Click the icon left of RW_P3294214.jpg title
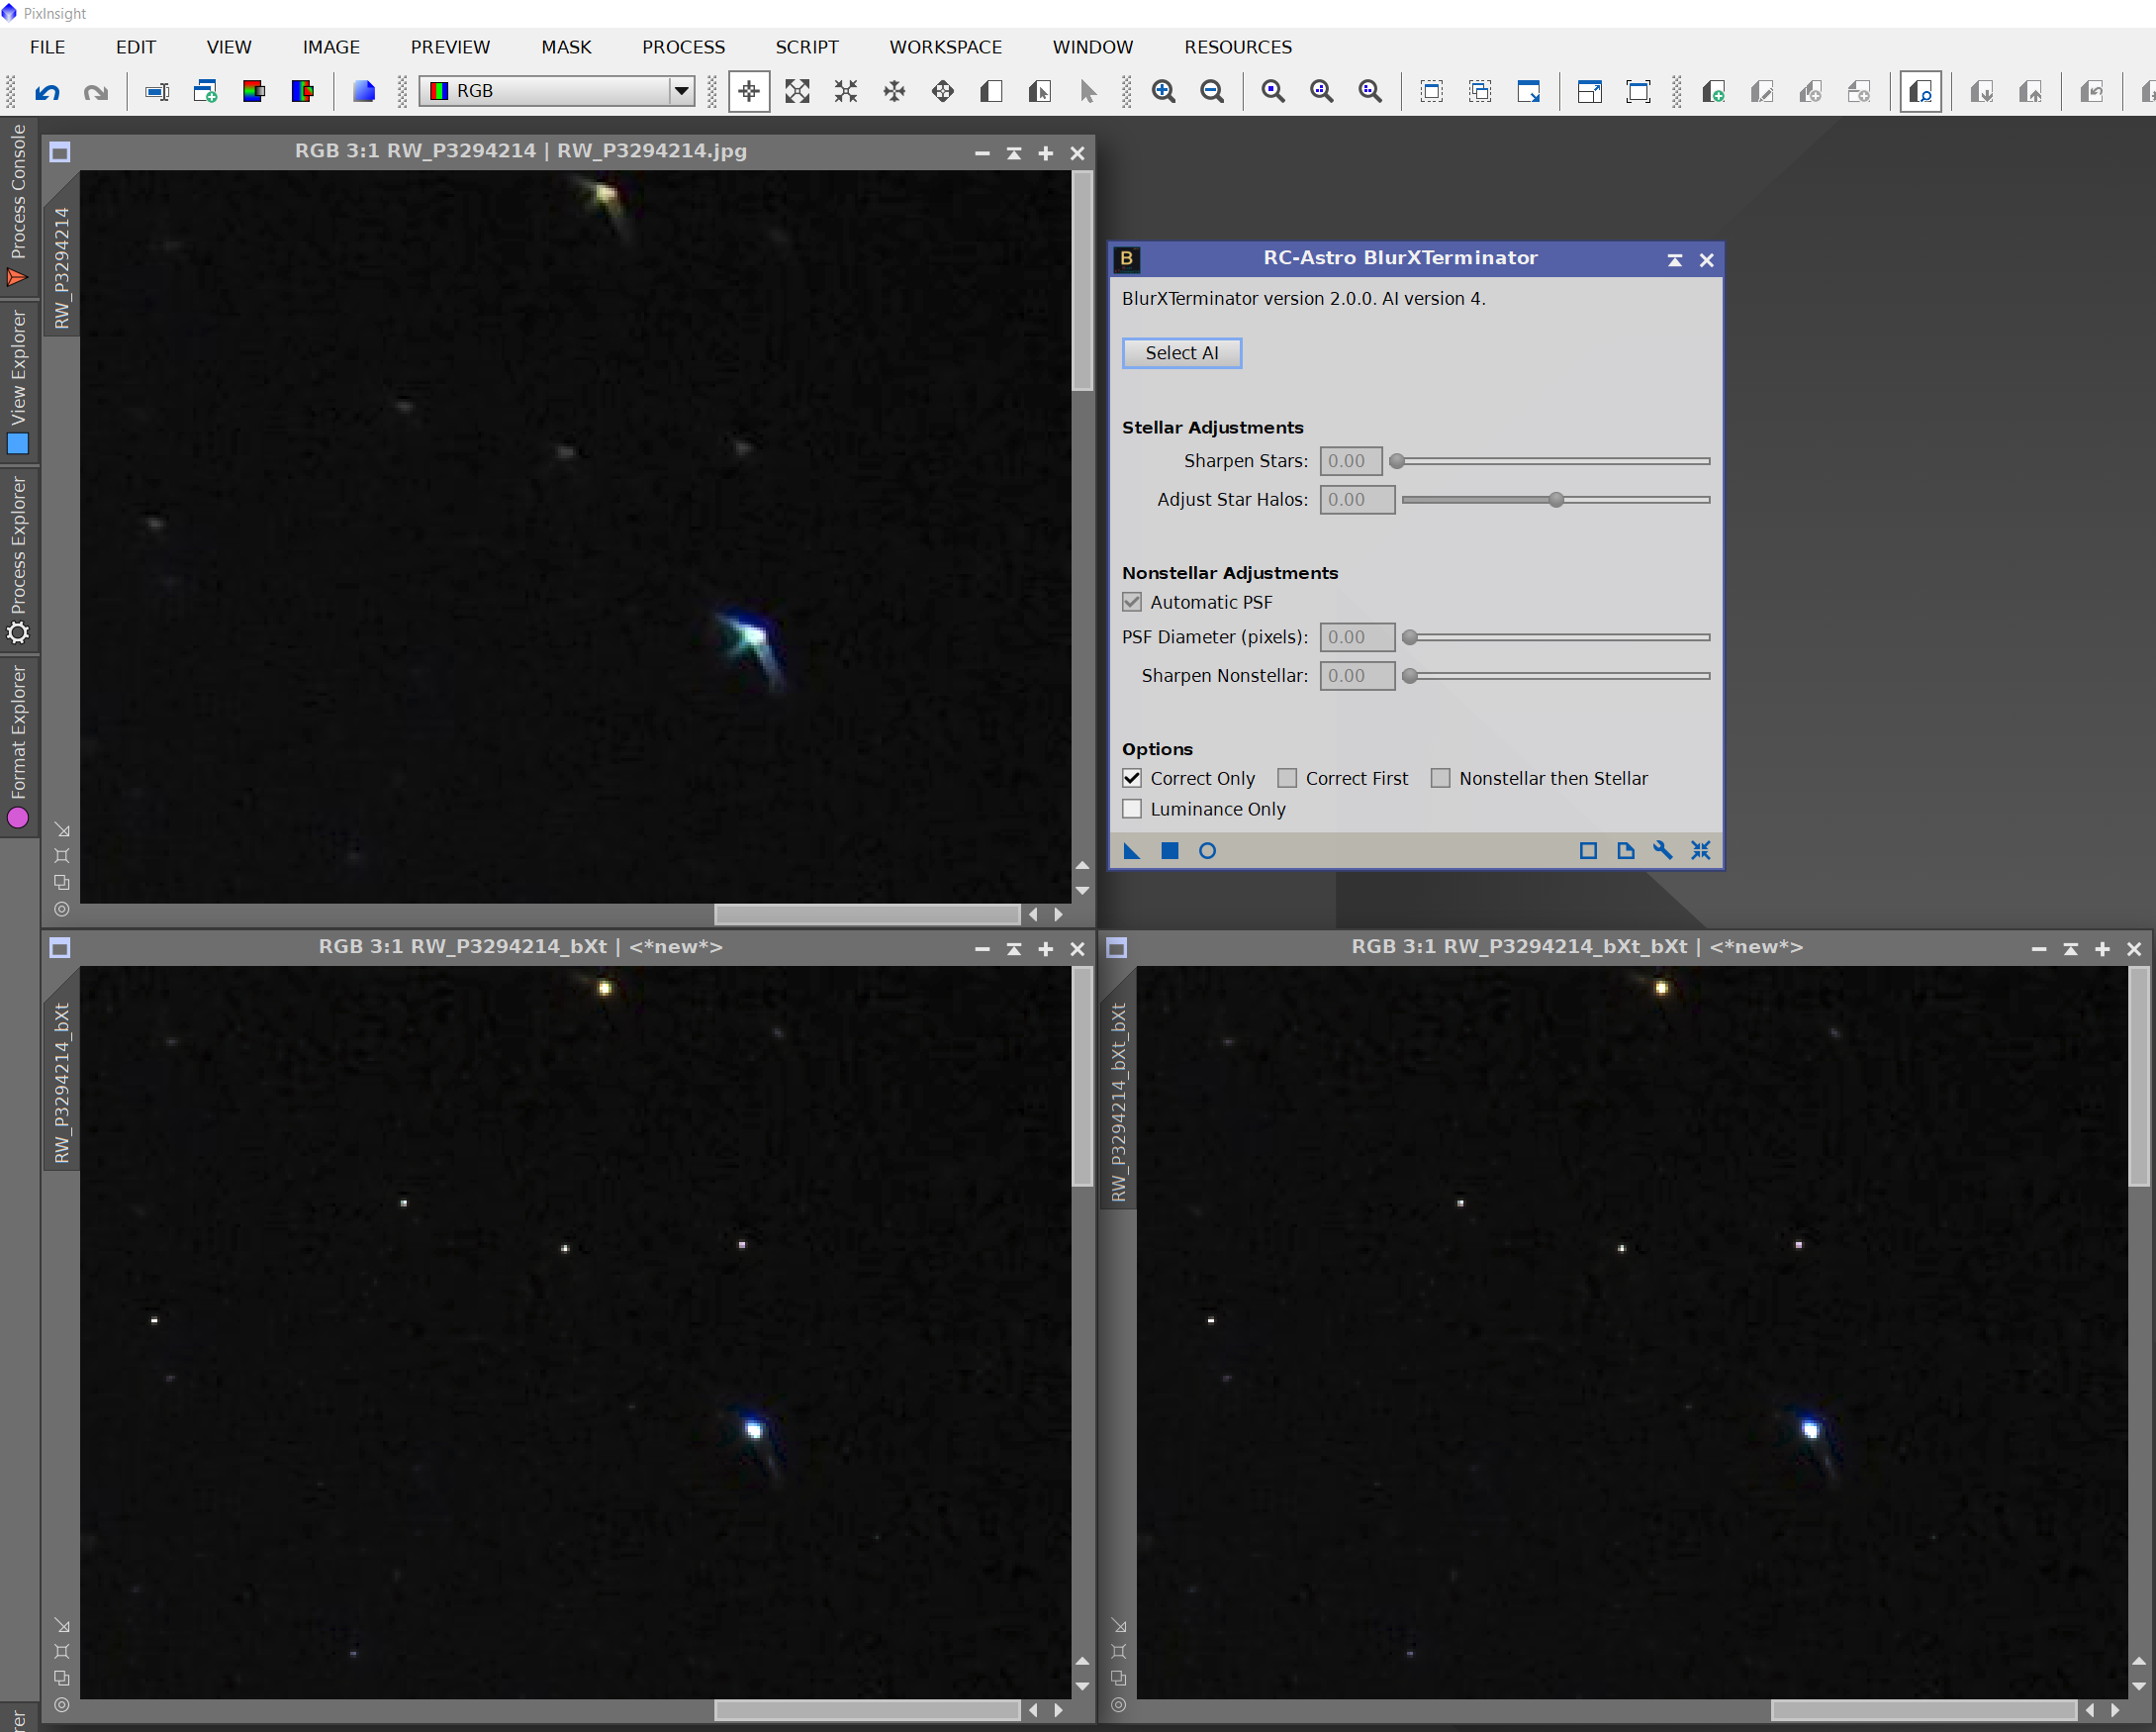Screen dimensions: 2156x1732 [x=60, y=152]
